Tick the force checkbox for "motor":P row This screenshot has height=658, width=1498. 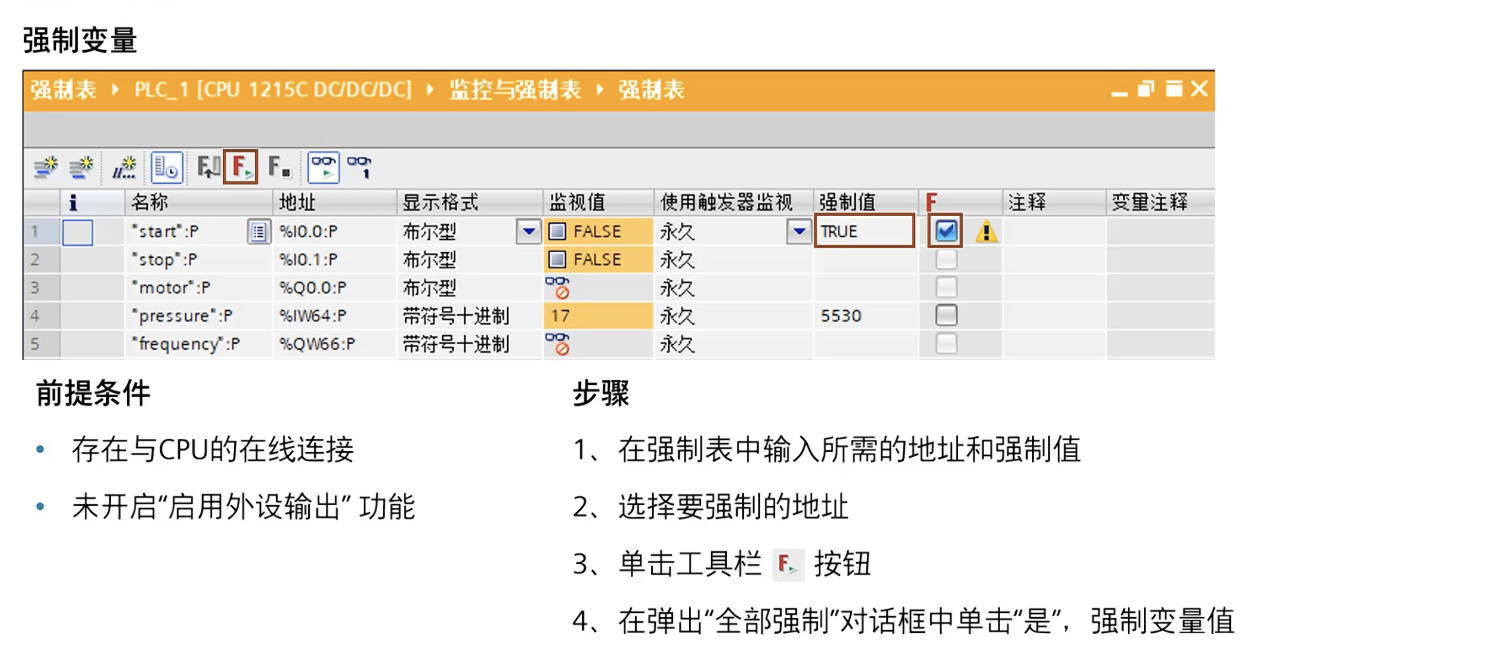(946, 288)
